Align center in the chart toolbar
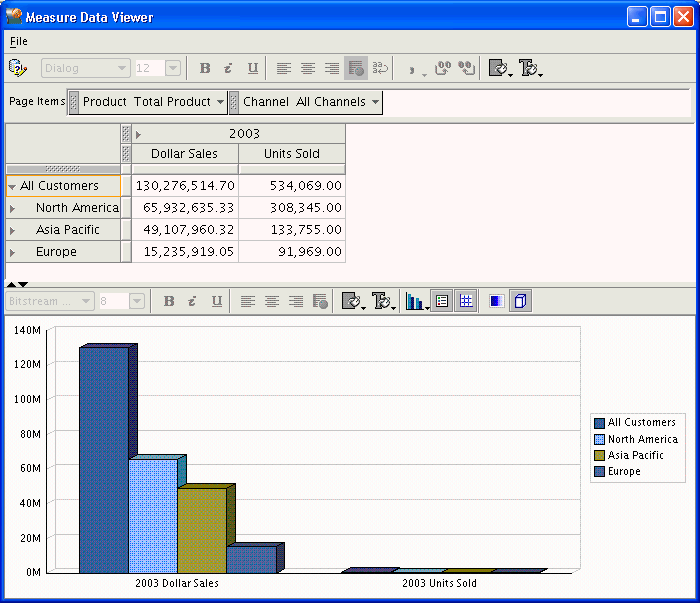 (272, 301)
